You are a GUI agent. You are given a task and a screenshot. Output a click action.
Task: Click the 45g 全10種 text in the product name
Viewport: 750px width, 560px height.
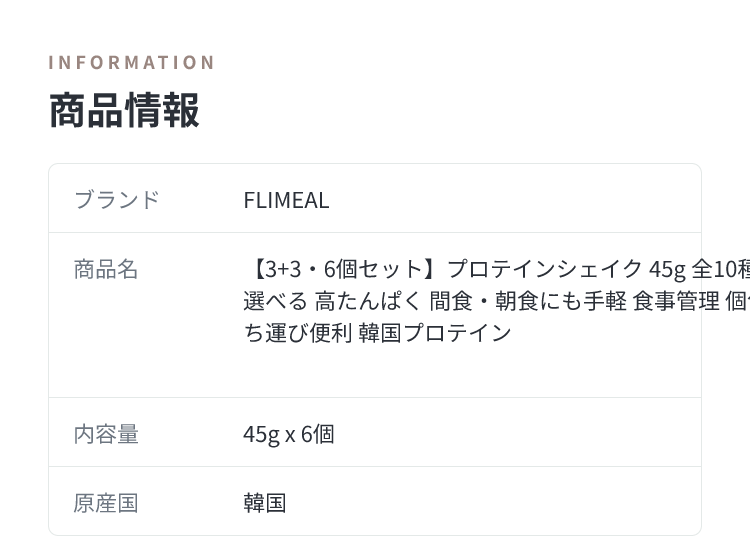699,269
